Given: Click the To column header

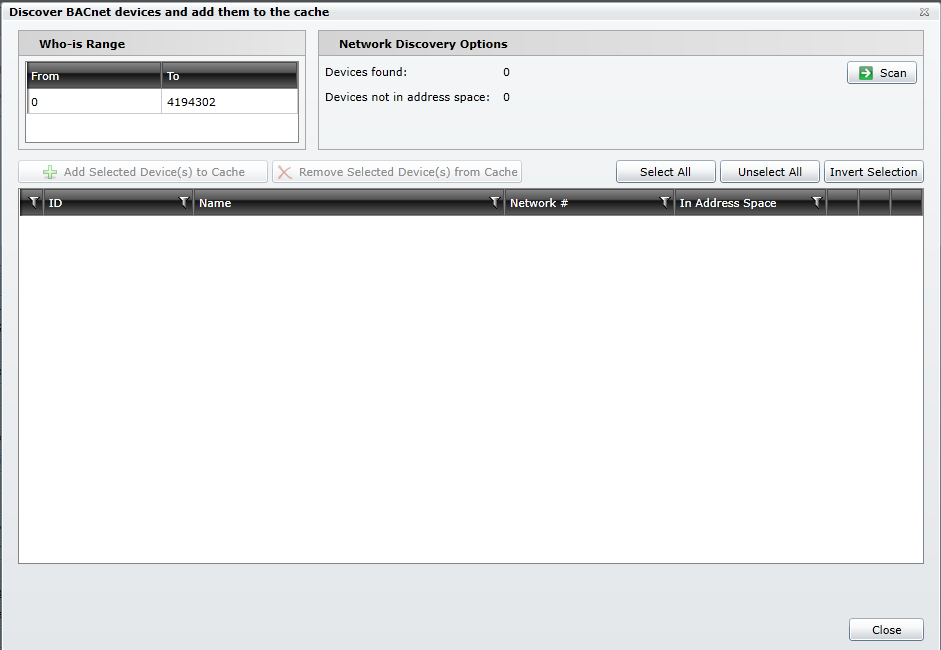Looking at the screenshot, I should pyautogui.click(x=229, y=76).
